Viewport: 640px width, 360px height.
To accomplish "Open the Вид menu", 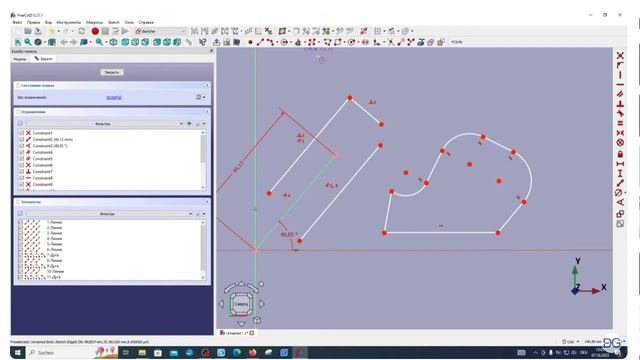I will [48, 22].
